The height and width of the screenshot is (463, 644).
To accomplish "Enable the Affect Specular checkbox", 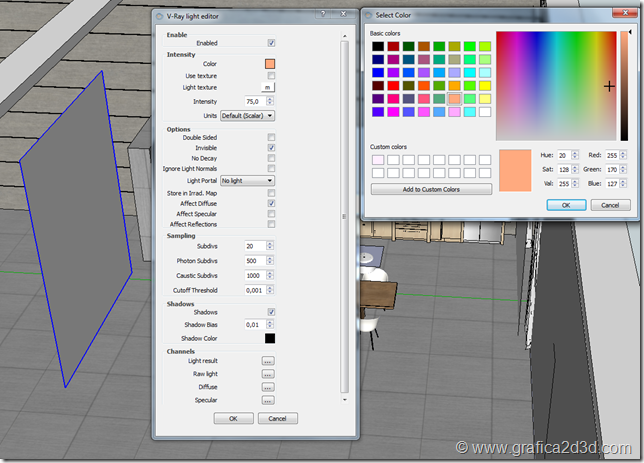I will [271, 214].
